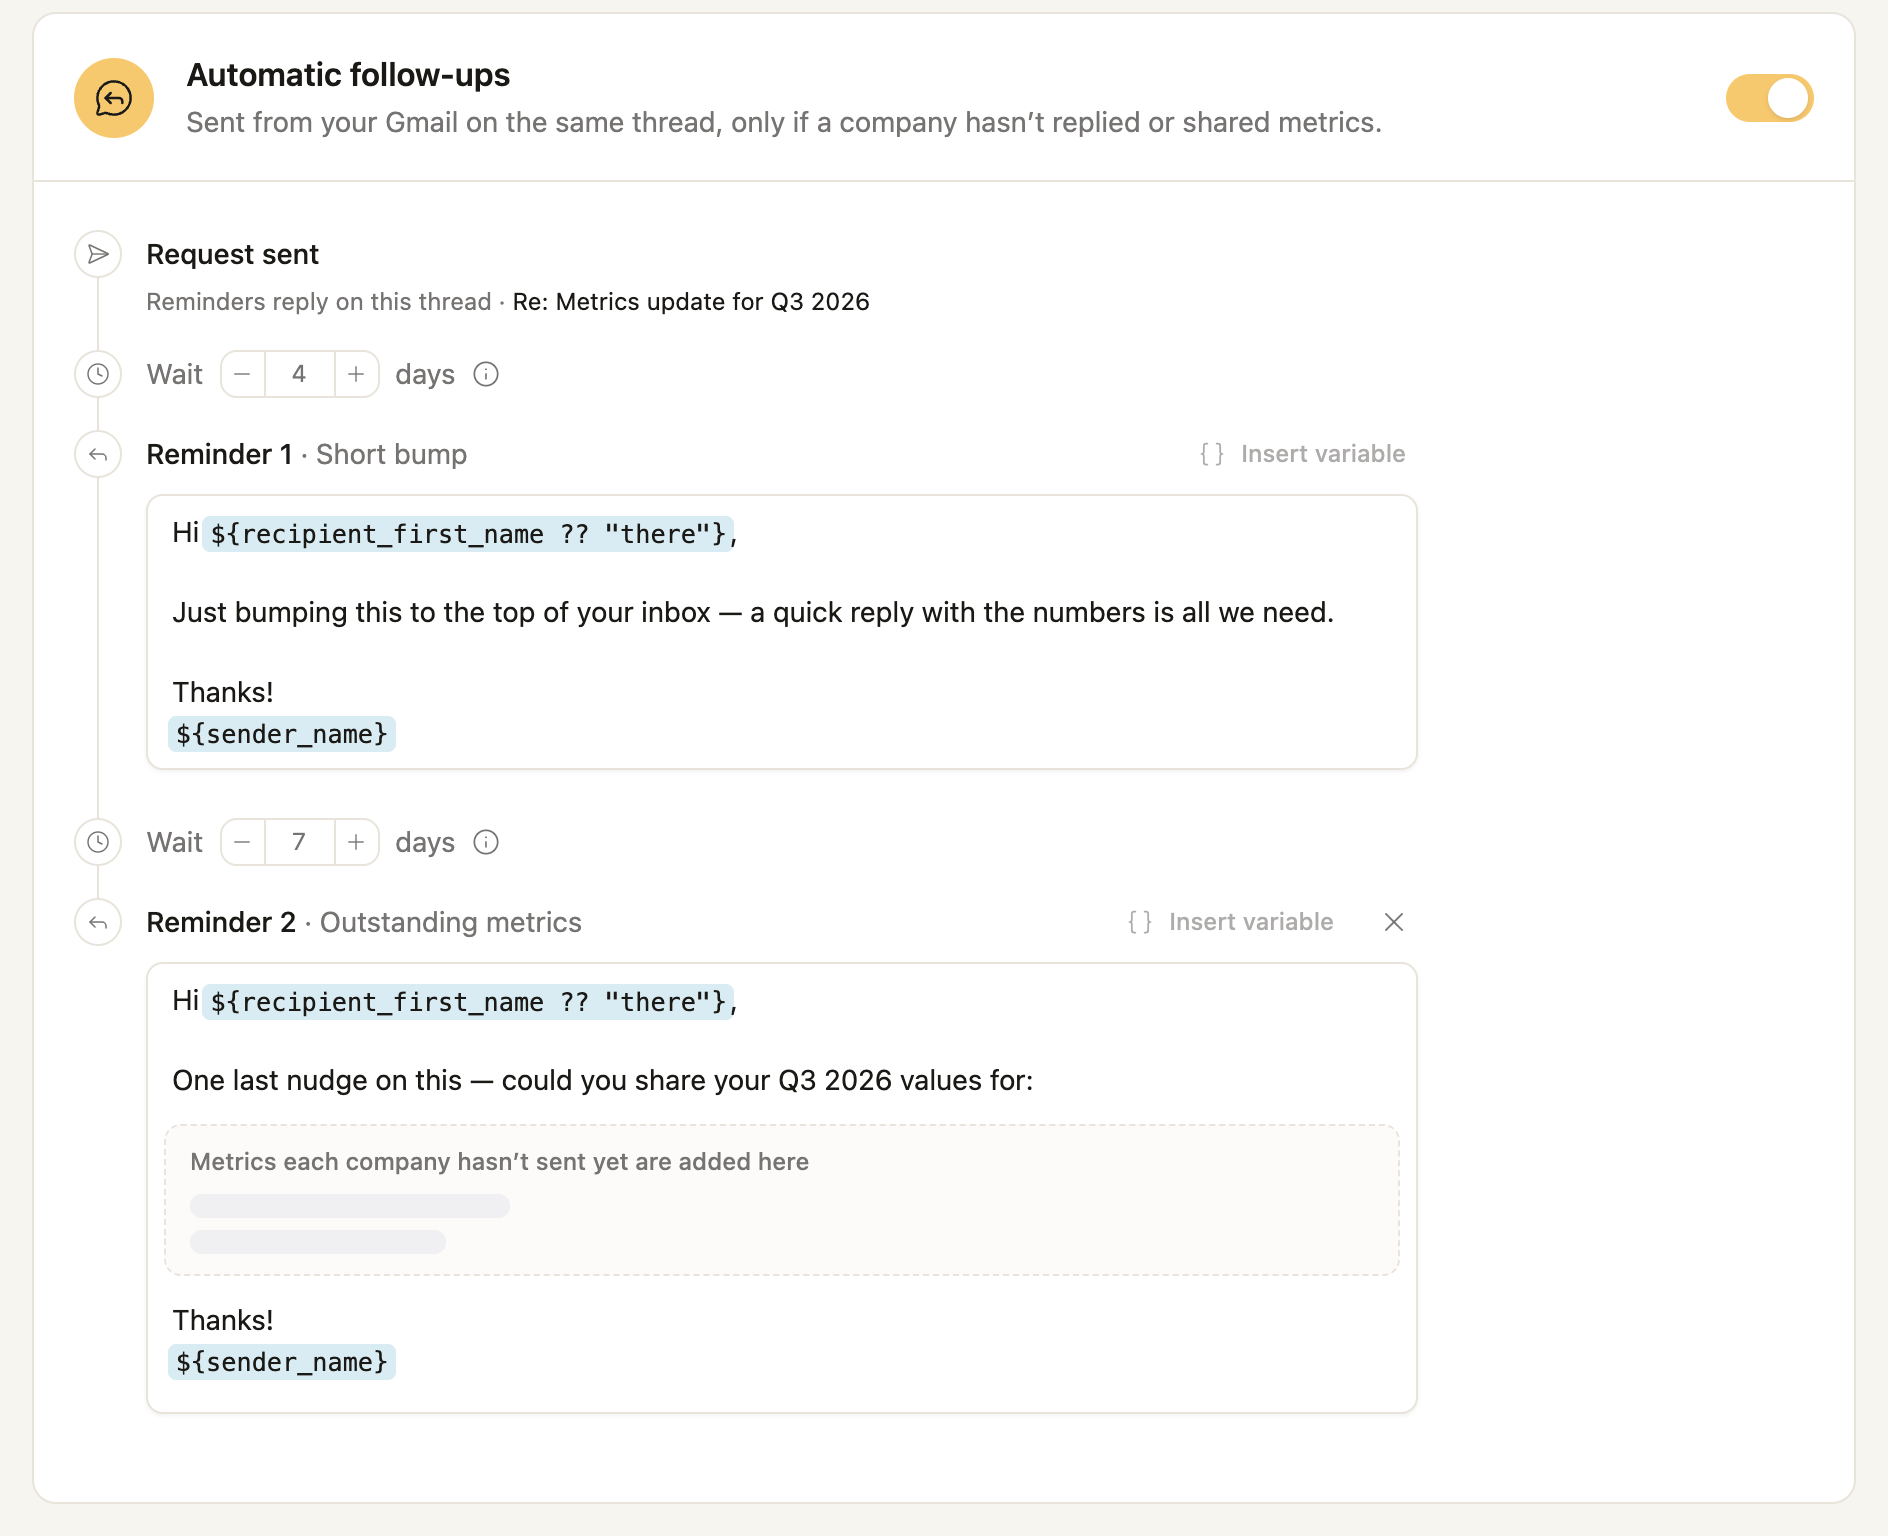Click 'Re: Metrics update for Q3 2026' thread
Viewport: 1888px width, 1536px height.
691,302
